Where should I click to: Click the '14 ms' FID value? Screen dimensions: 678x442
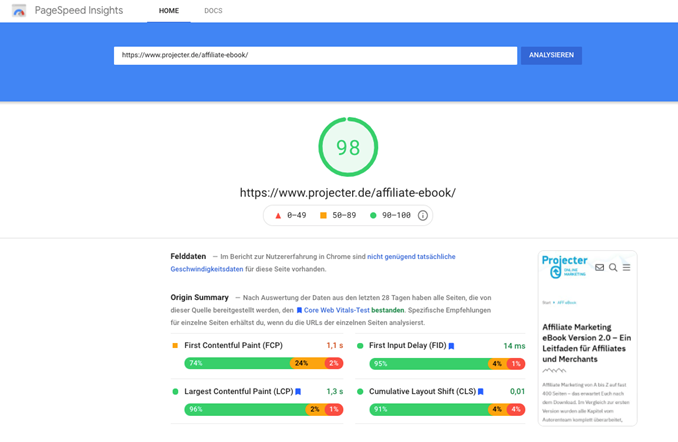coord(514,346)
